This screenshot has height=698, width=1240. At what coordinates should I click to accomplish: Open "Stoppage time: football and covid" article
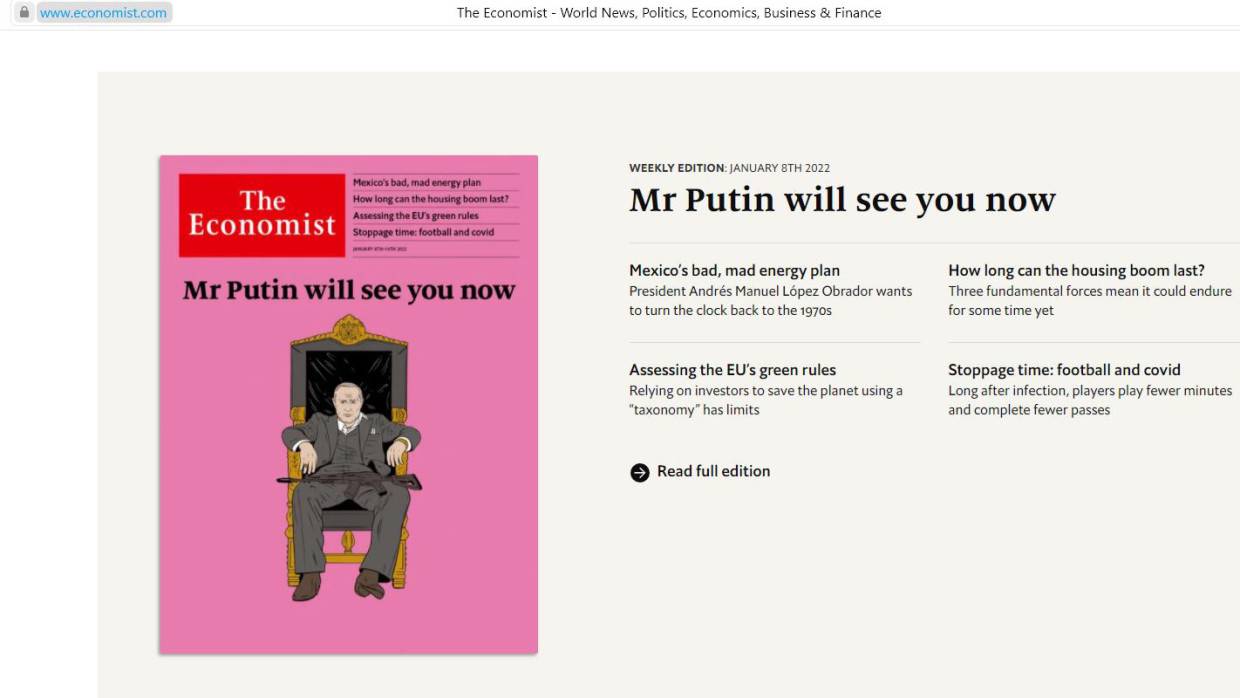(x=1064, y=369)
